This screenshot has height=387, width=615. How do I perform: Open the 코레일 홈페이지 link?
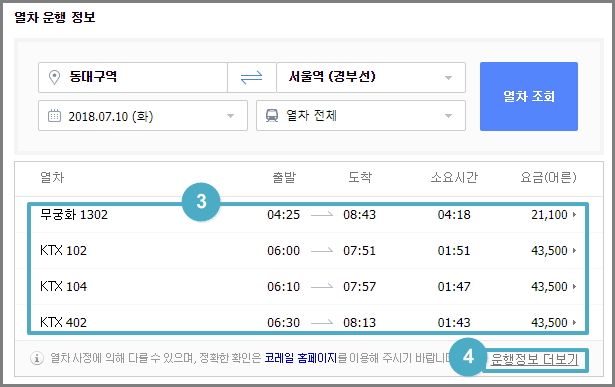click(x=300, y=358)
